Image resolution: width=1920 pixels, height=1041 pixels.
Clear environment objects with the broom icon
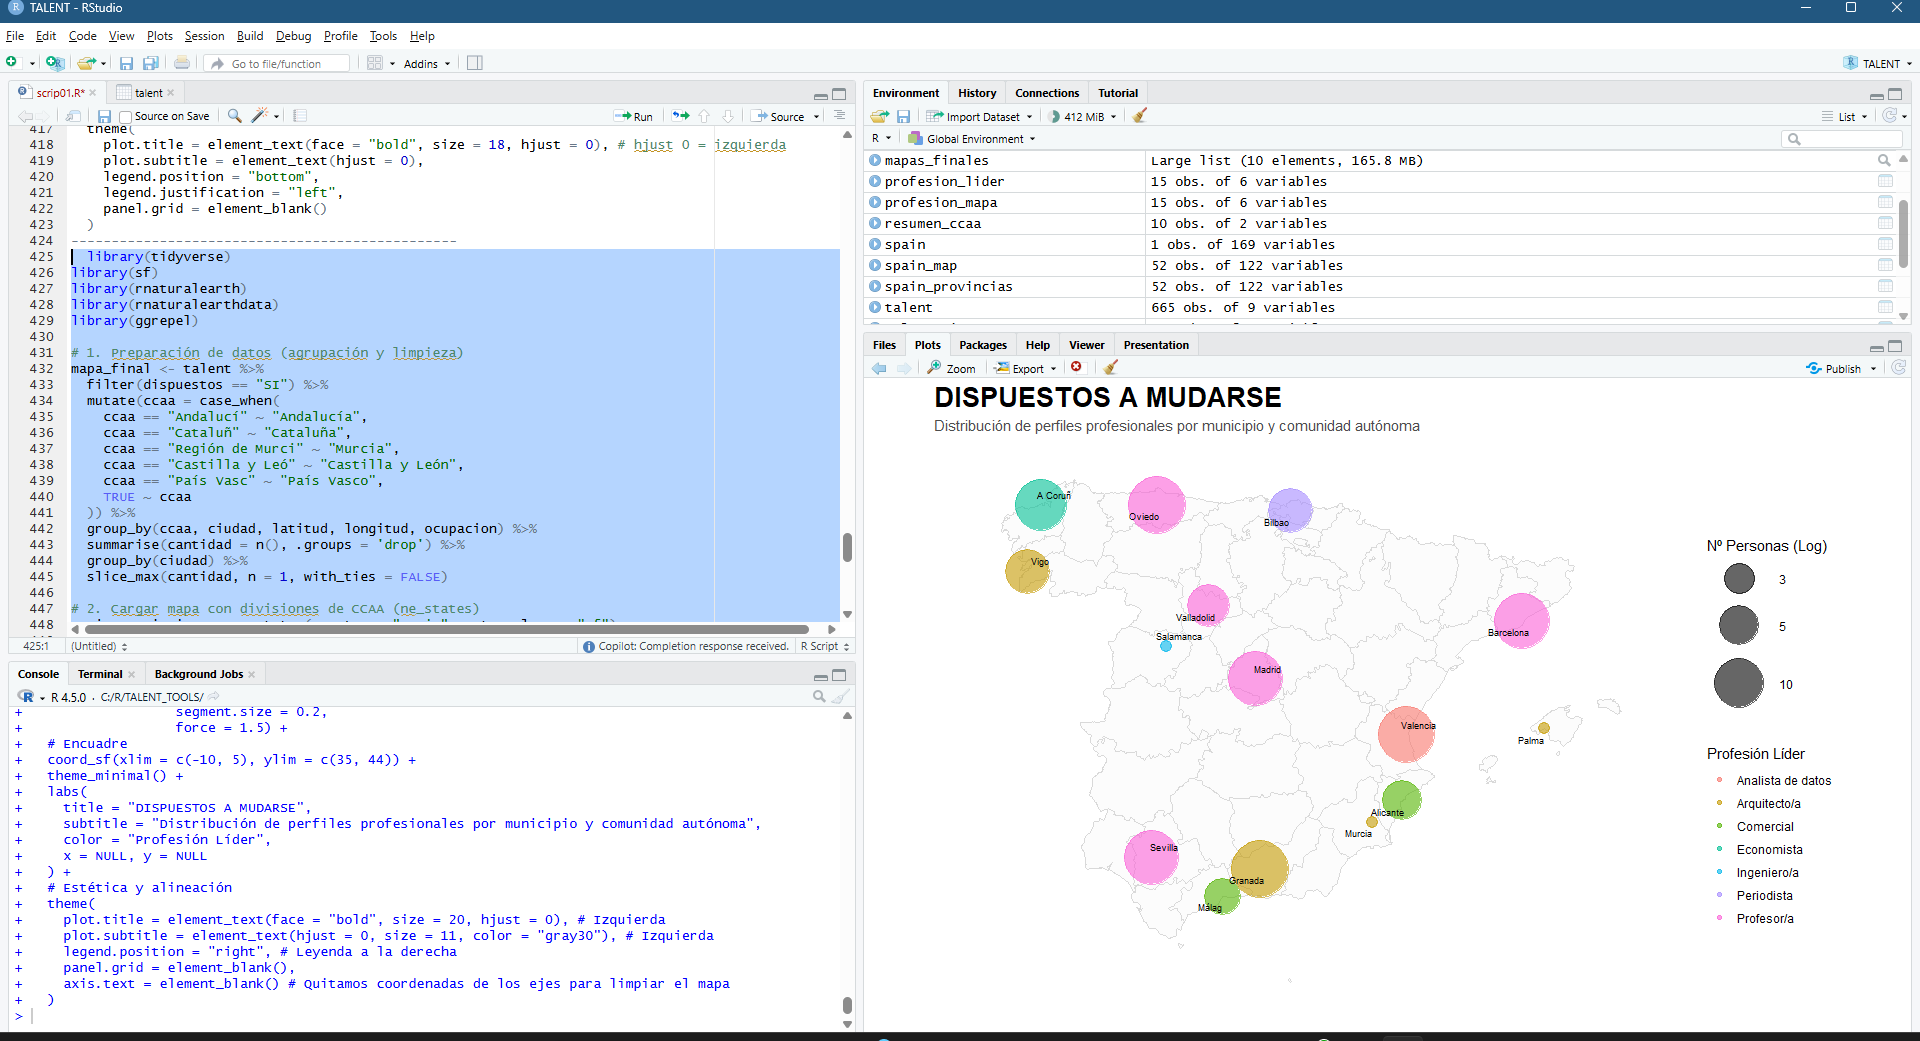tap(1139, 116)
